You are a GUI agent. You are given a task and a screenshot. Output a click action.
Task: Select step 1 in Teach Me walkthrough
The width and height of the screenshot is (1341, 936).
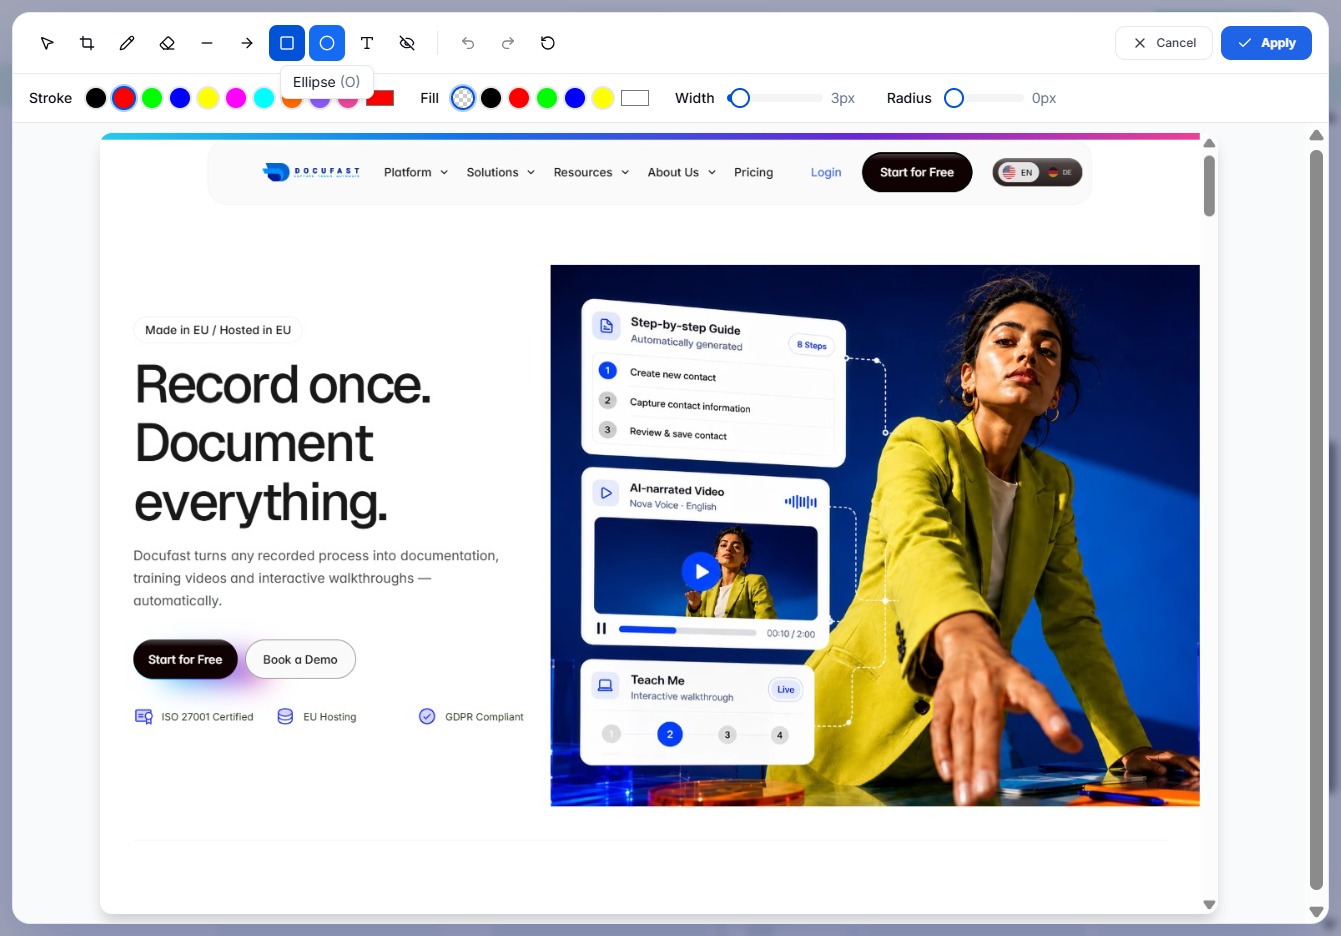click(612, 734)
